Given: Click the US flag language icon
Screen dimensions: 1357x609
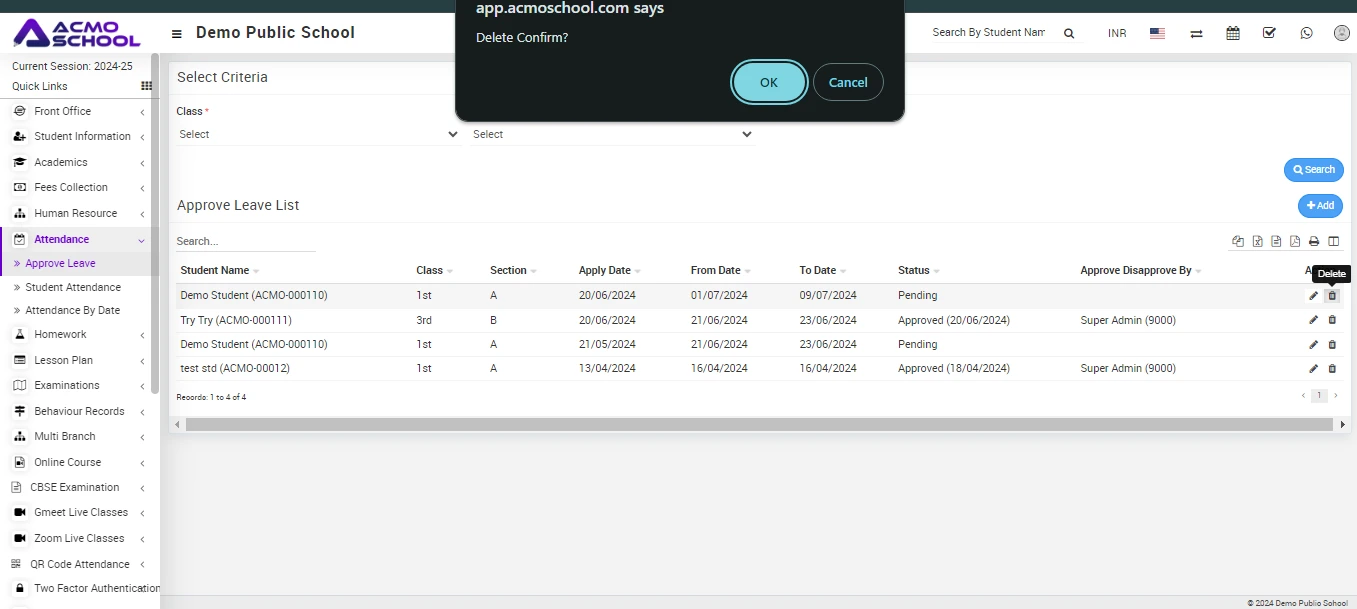Looking at the screenshot, I should coord(1157,33).
